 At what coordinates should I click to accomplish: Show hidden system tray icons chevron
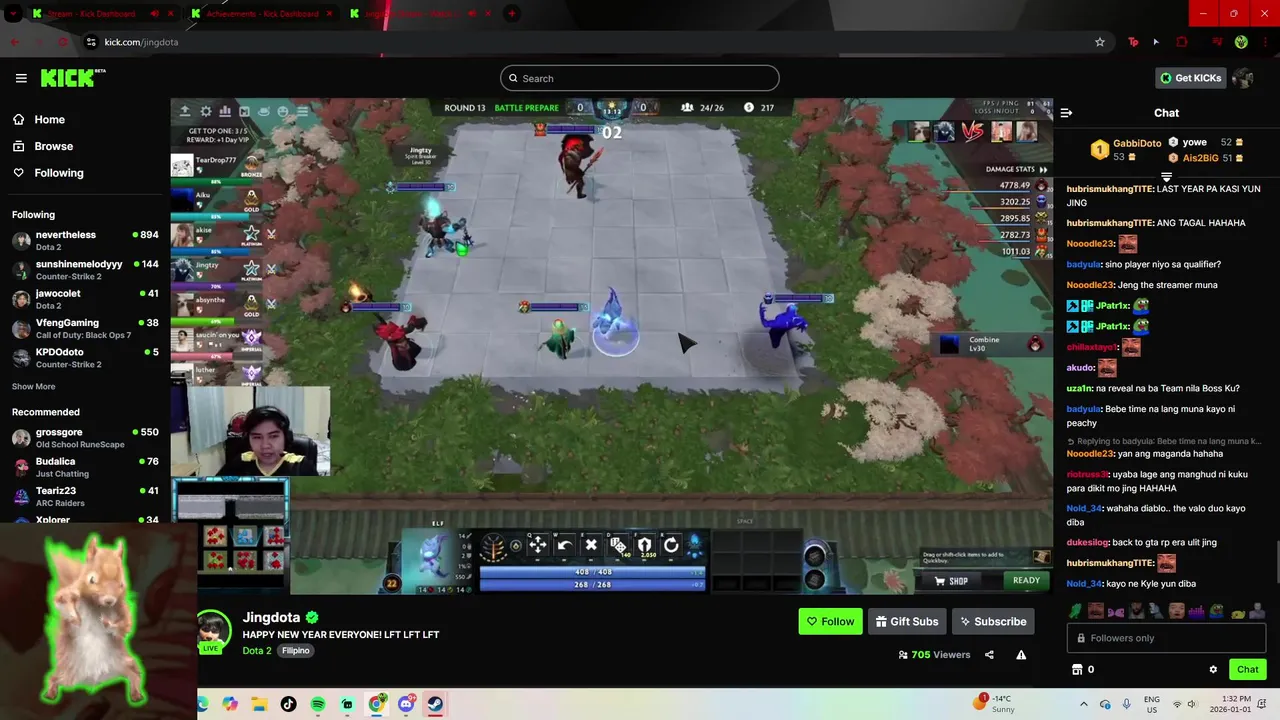click(1084, 704)
